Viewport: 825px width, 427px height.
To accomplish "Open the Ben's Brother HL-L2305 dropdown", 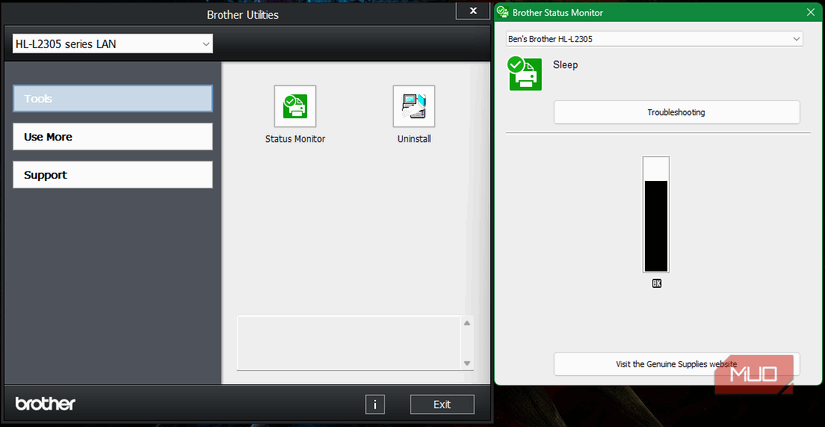I will tap(654, 39).
